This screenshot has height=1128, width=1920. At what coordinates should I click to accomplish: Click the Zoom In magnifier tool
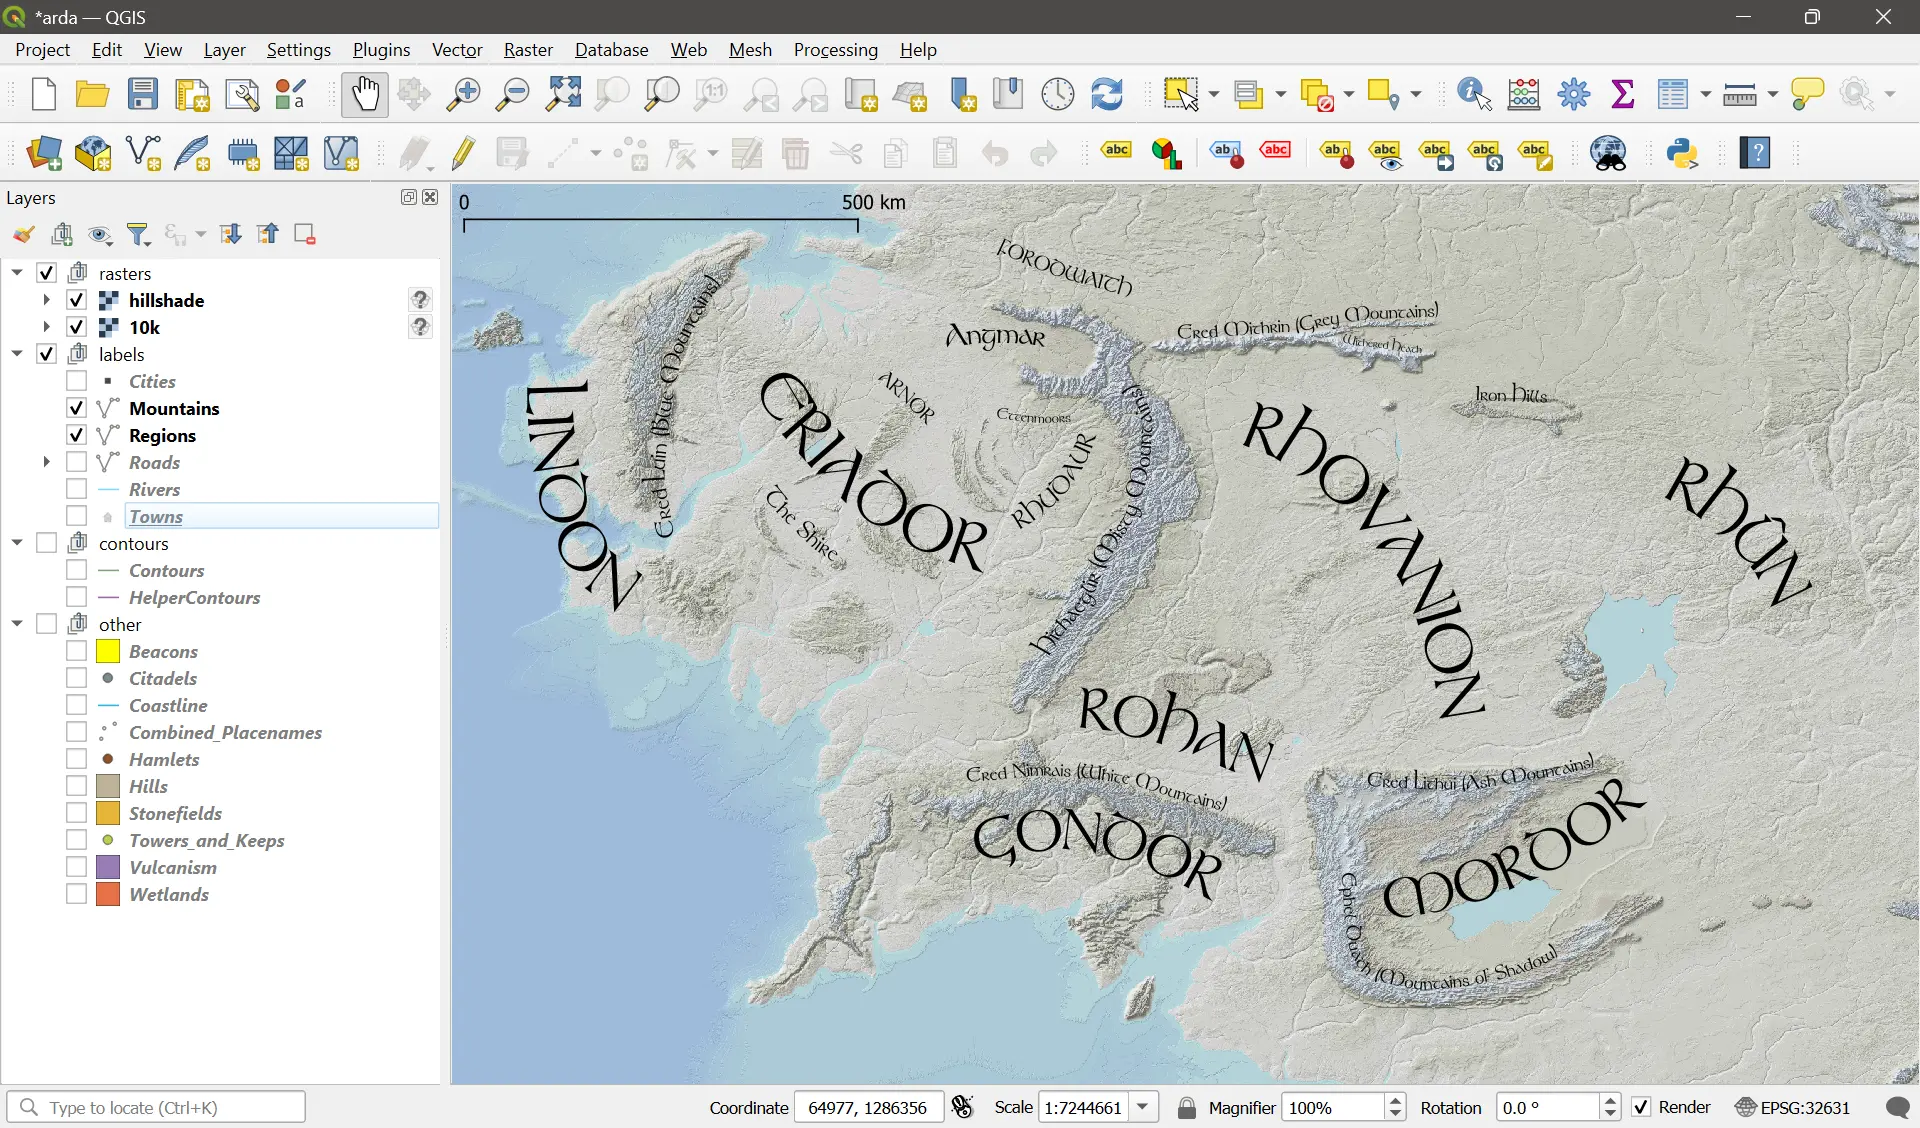(x=463, y=94)
